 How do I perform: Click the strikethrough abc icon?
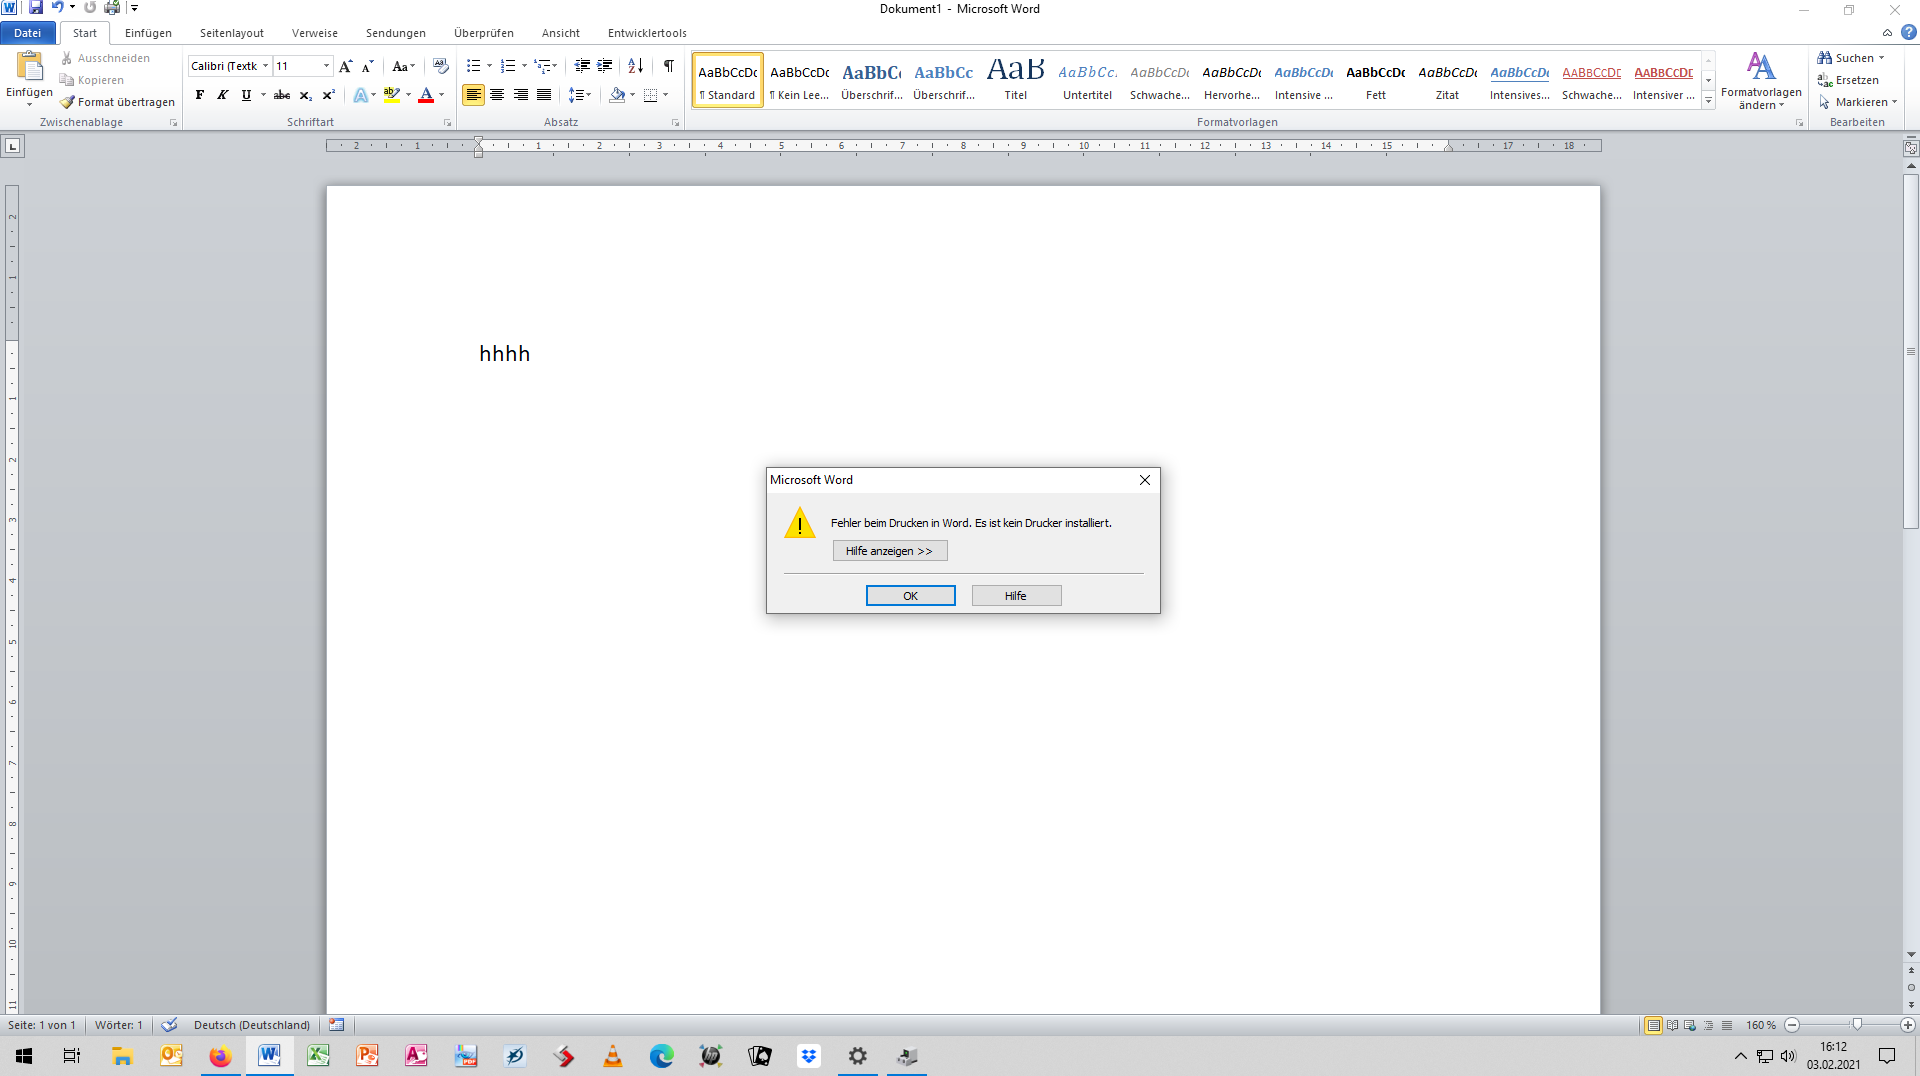tap(282, 95)
